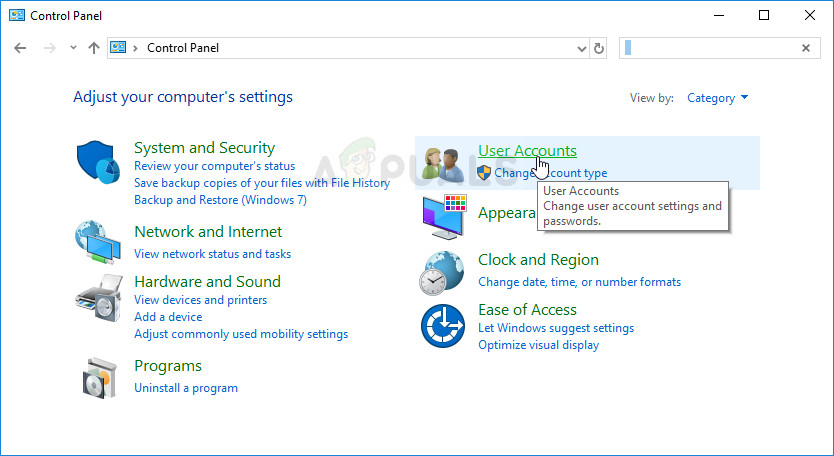Click Let Windows suggest settings
This screenshot has width=834, height=456.
point(556,328)
